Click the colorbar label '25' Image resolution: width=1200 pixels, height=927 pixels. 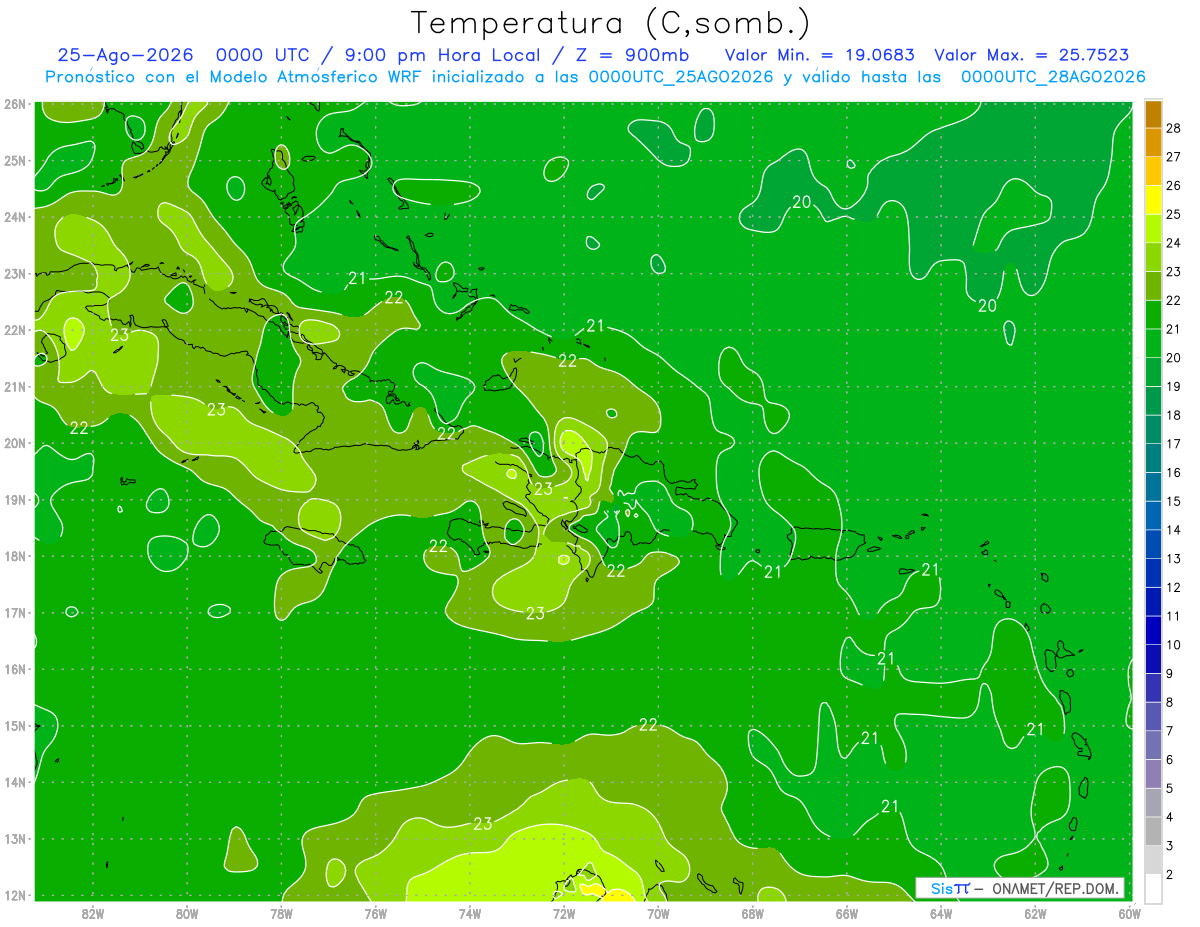pyautogui.click(x=1174, y=214)
